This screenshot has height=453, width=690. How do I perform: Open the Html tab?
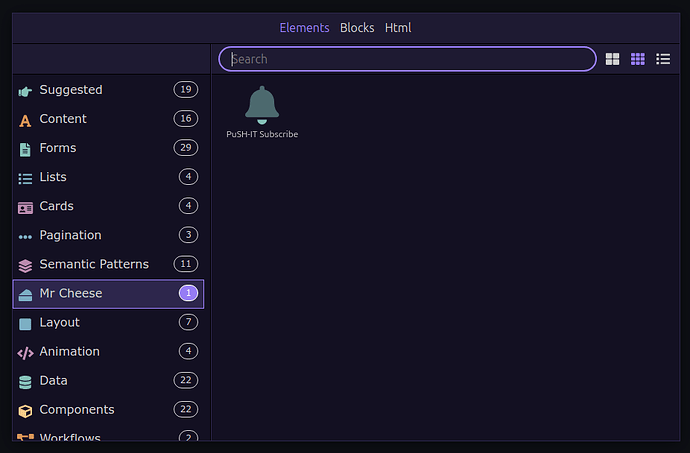[x=398, y=28]
